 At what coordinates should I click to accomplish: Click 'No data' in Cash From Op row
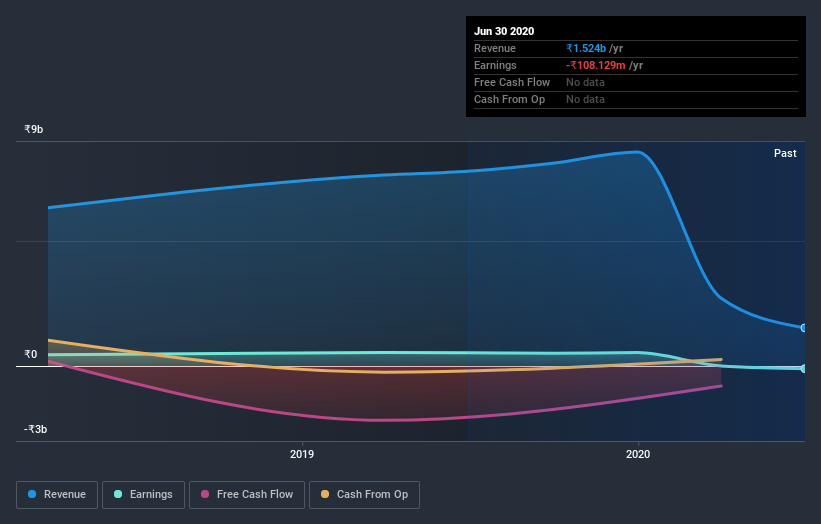(x=585, y=99)
